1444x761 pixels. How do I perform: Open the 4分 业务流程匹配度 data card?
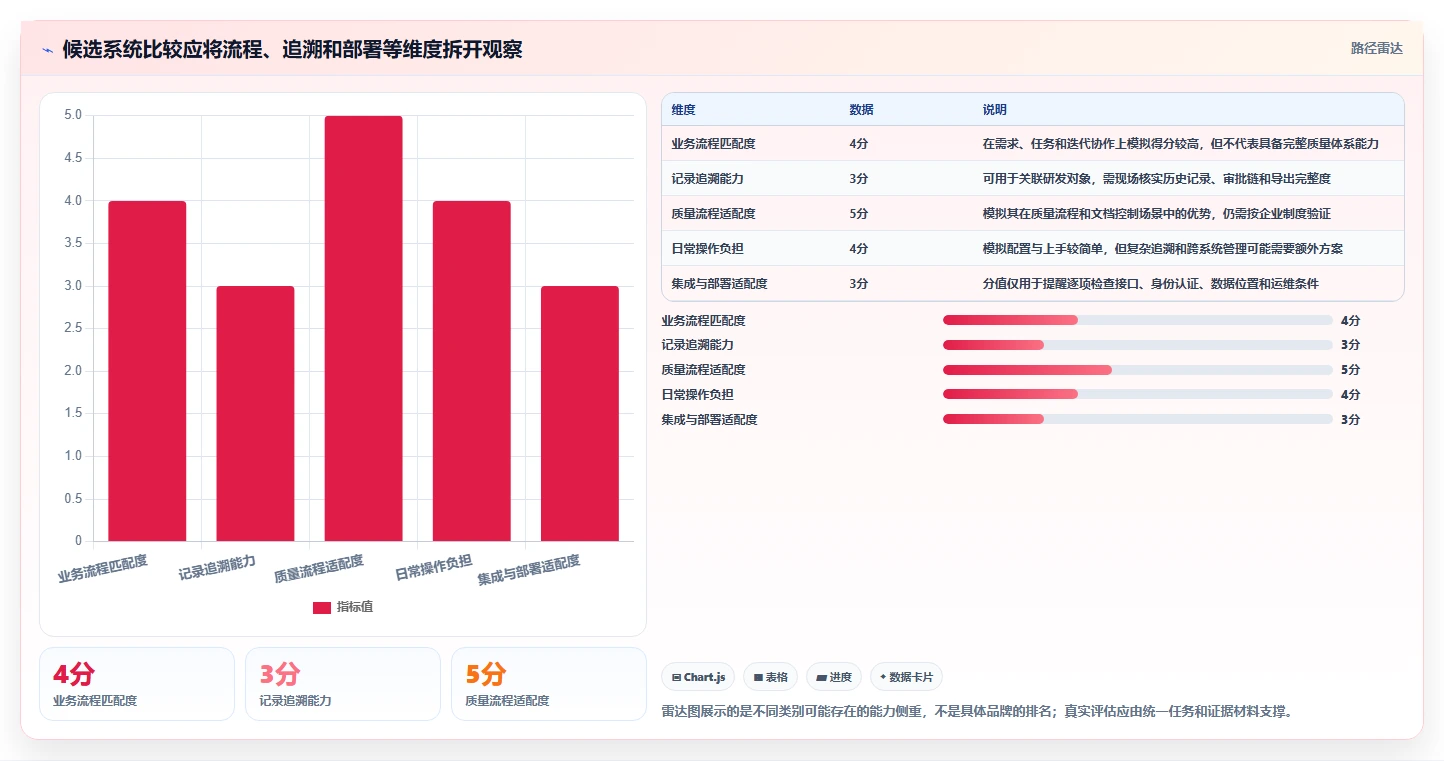tap(137, 684)
